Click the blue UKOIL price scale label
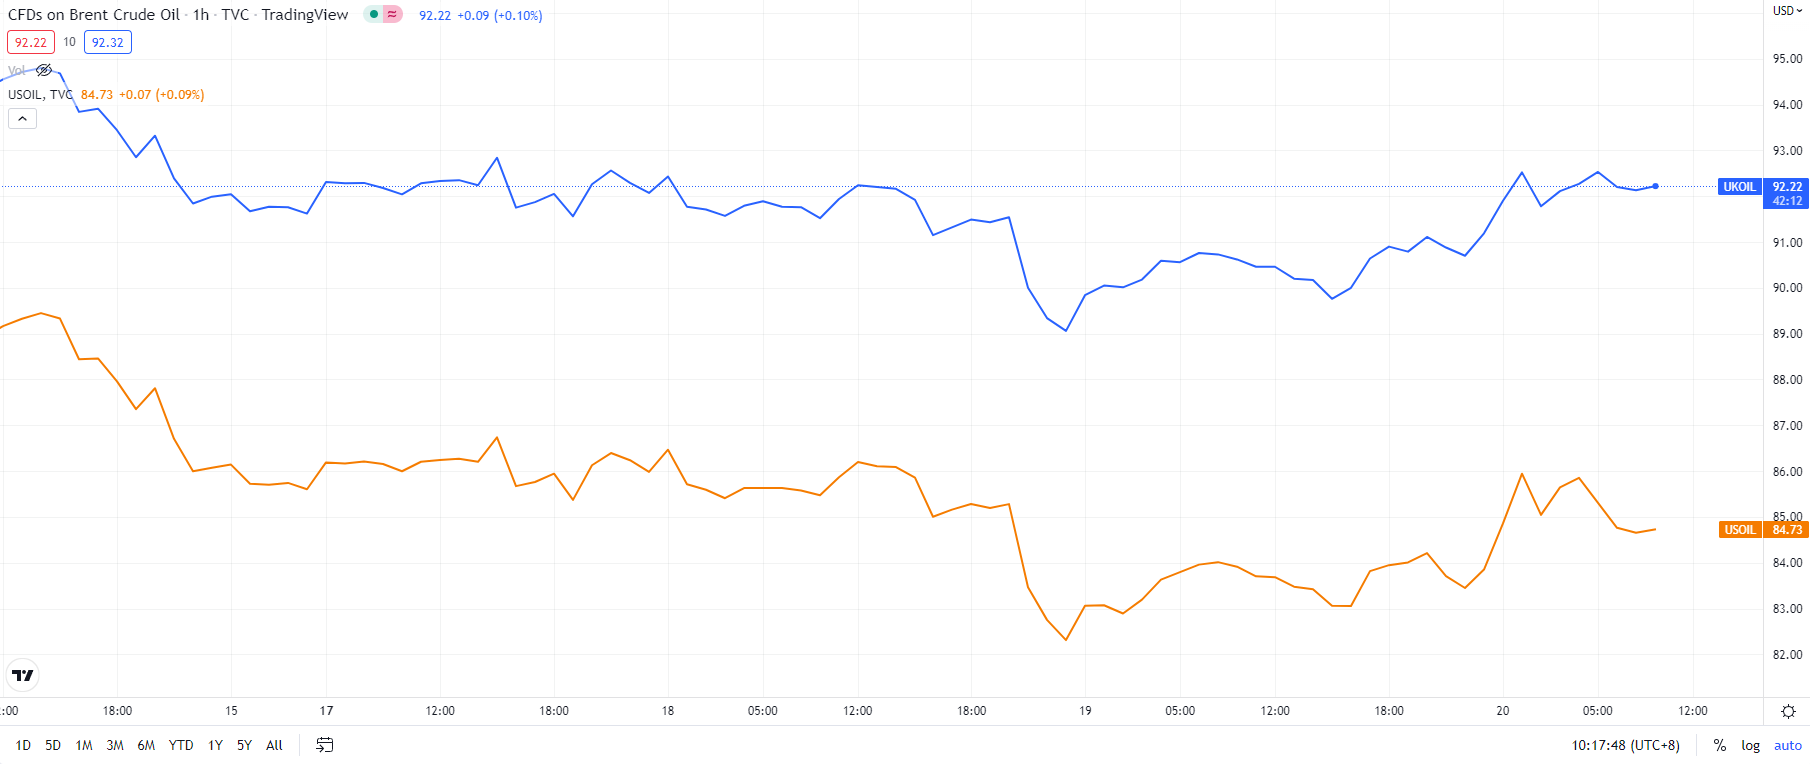Screen dimensions: 1810x764 1739,187
